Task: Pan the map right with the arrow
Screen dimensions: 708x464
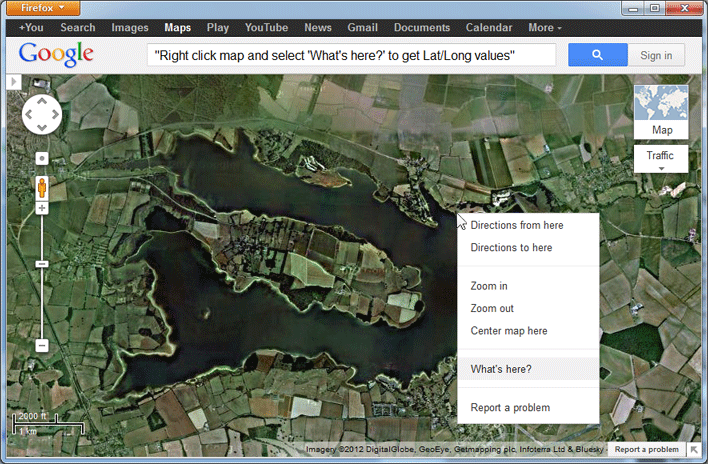Action: (55, 115)
